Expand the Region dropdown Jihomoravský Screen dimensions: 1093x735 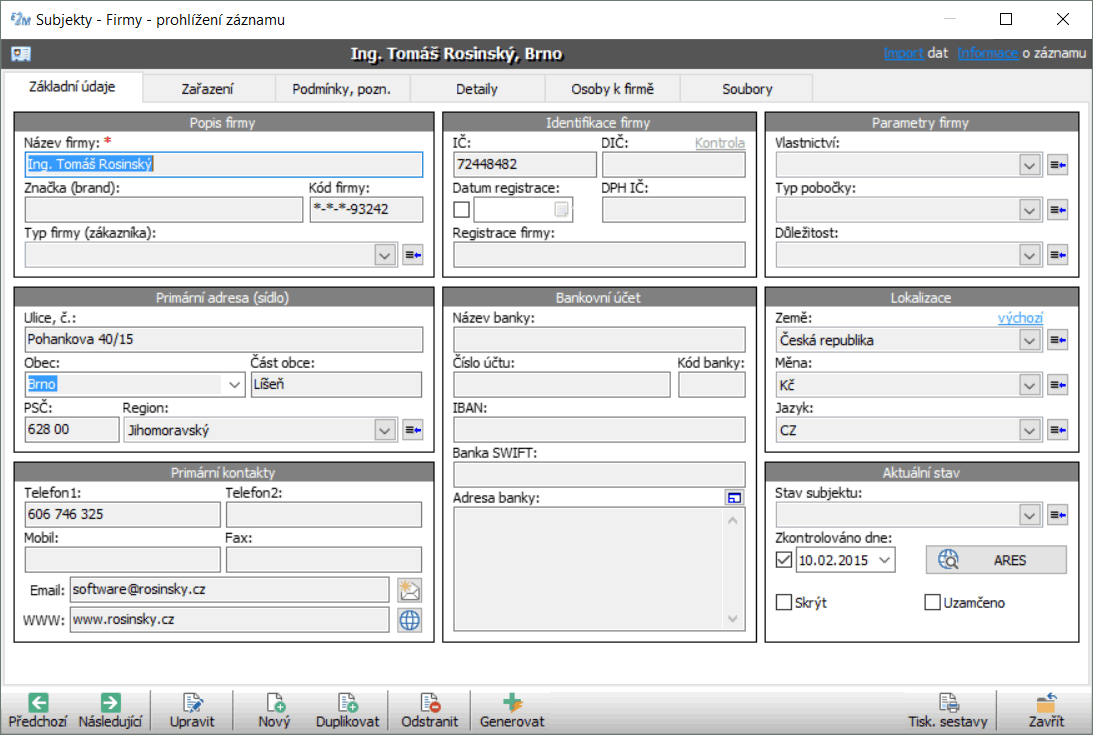[384, 430]
